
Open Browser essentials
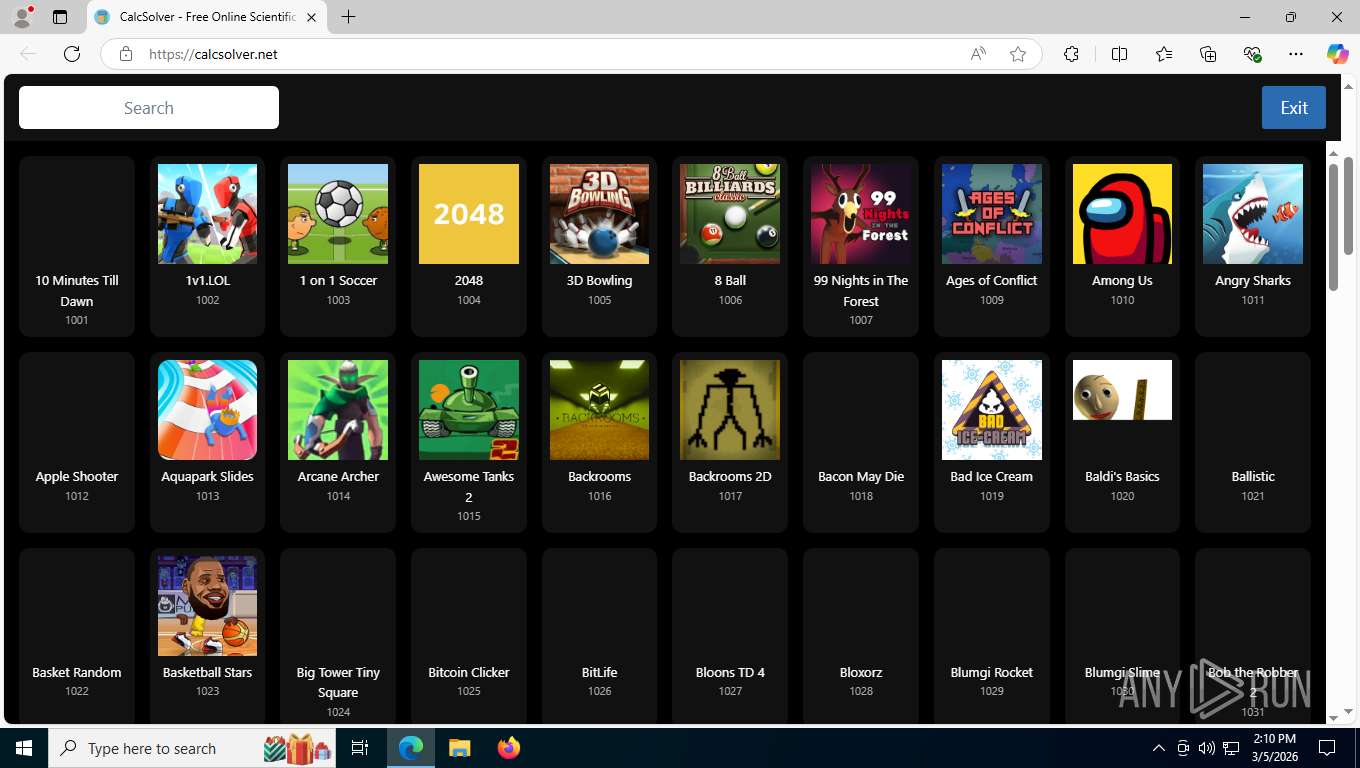point(1252,54)
